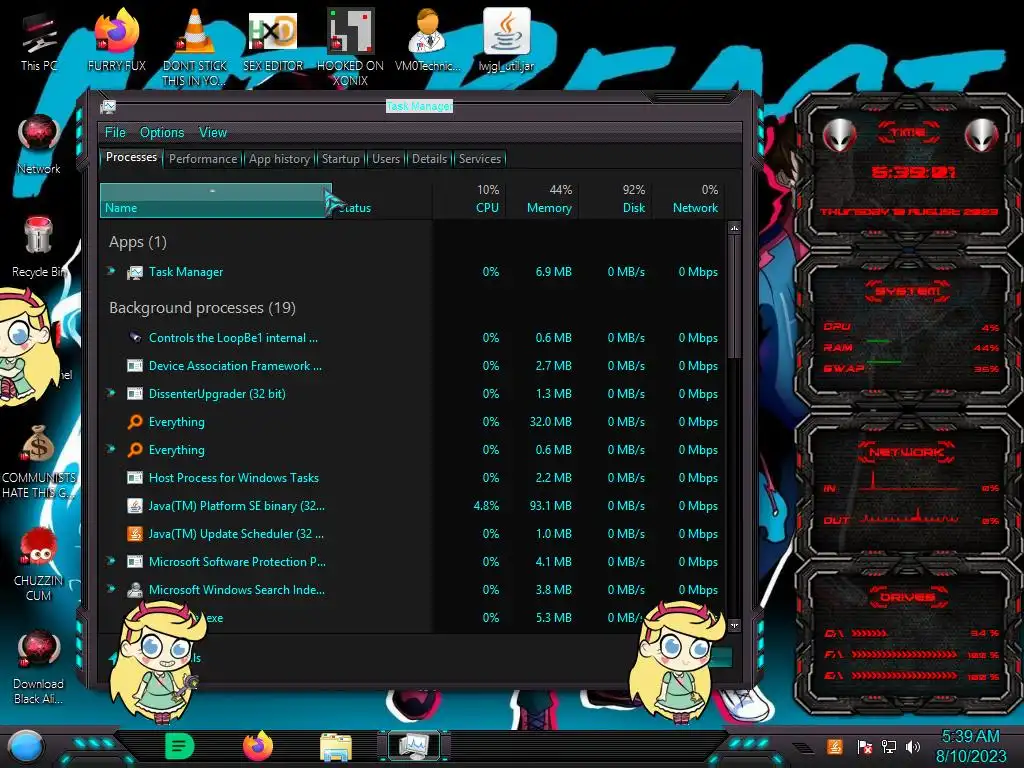
Task: Click the Task Manager row icon
Action: [x=135, y=272]
